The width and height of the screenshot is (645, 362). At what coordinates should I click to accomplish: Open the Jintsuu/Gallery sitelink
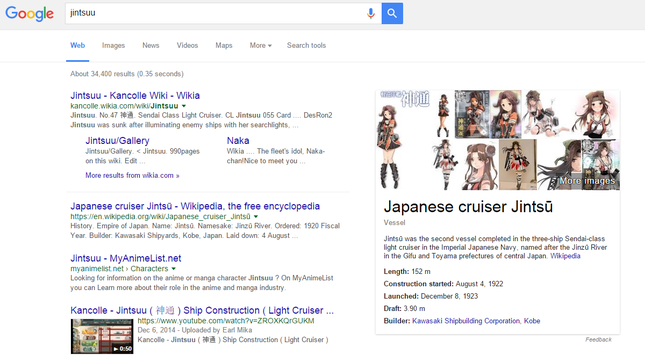click(x=117, y=141)
